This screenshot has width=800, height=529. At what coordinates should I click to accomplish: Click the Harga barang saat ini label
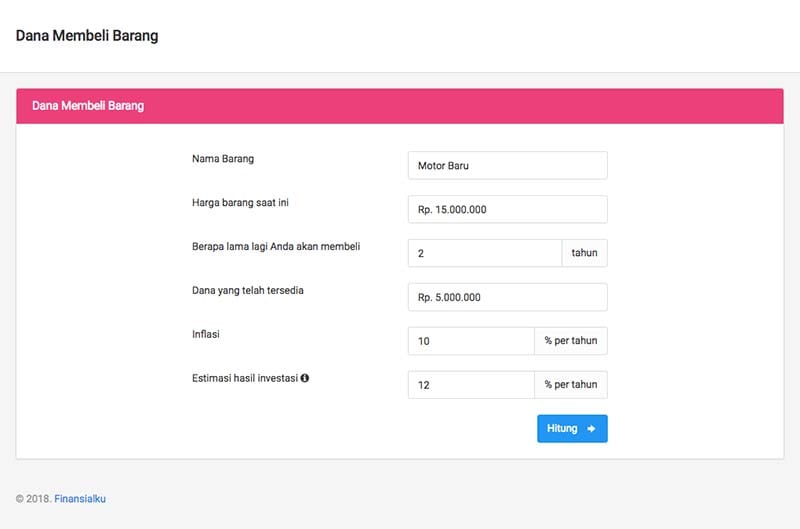240,202
